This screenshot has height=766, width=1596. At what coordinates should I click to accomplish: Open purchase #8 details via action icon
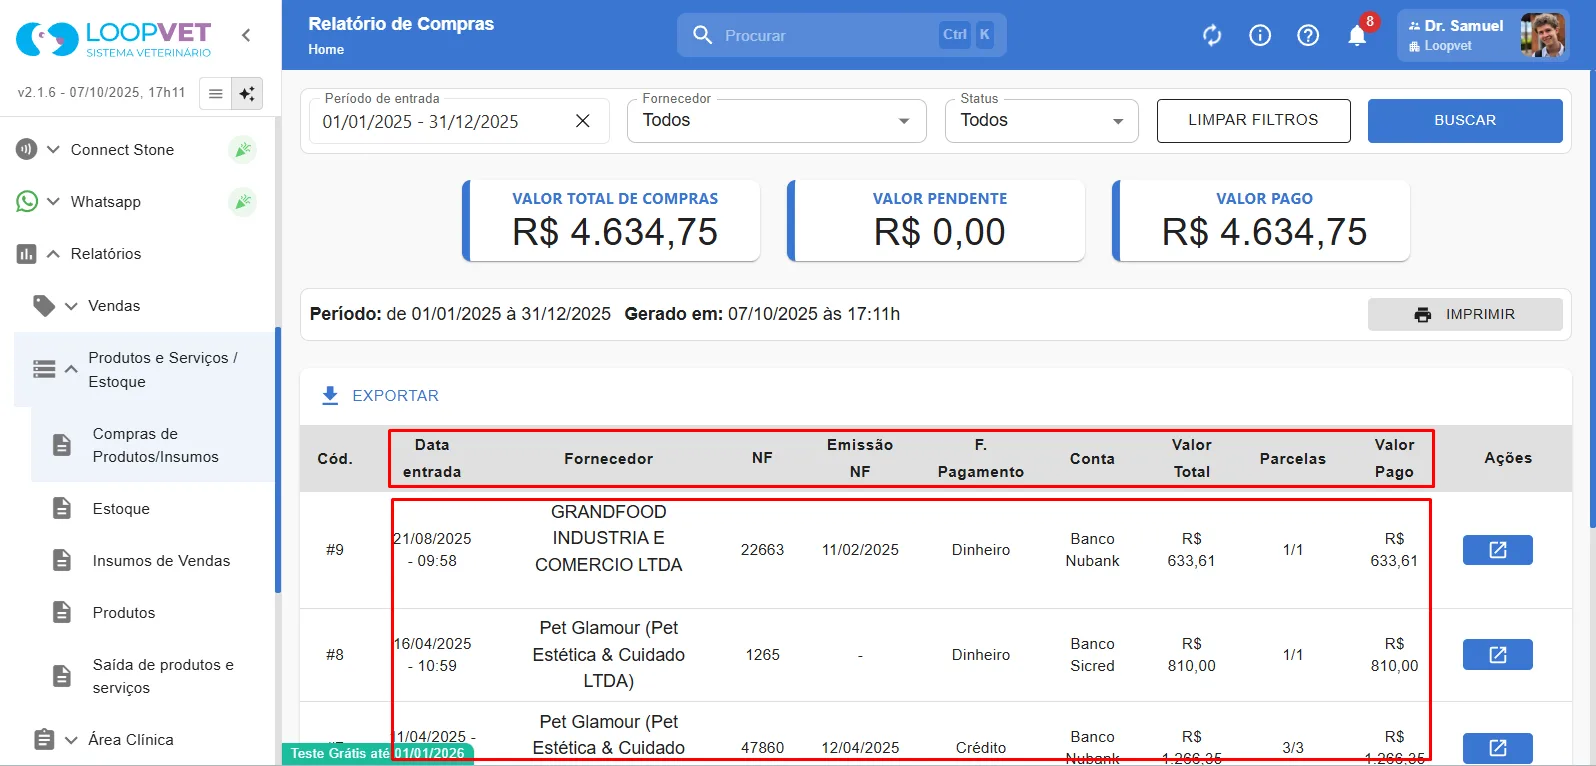[1497, 655]
